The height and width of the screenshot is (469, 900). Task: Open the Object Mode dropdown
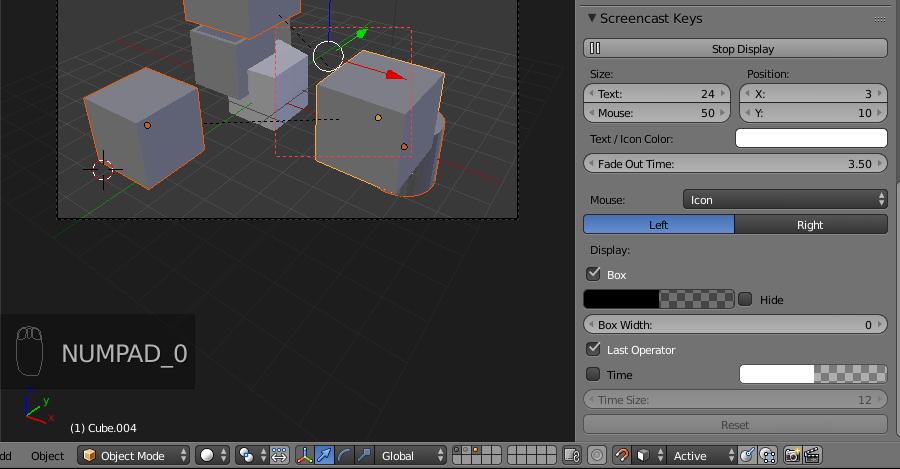click(x=134, y=456)
